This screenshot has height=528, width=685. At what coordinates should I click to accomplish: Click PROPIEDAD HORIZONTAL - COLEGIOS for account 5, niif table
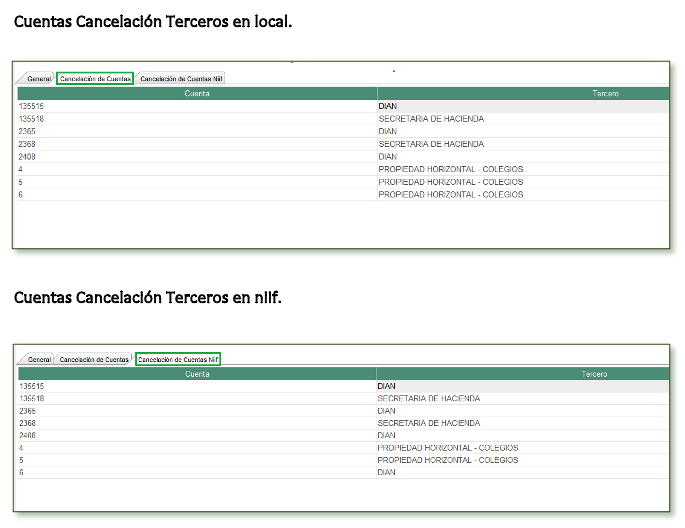[447, 460]
